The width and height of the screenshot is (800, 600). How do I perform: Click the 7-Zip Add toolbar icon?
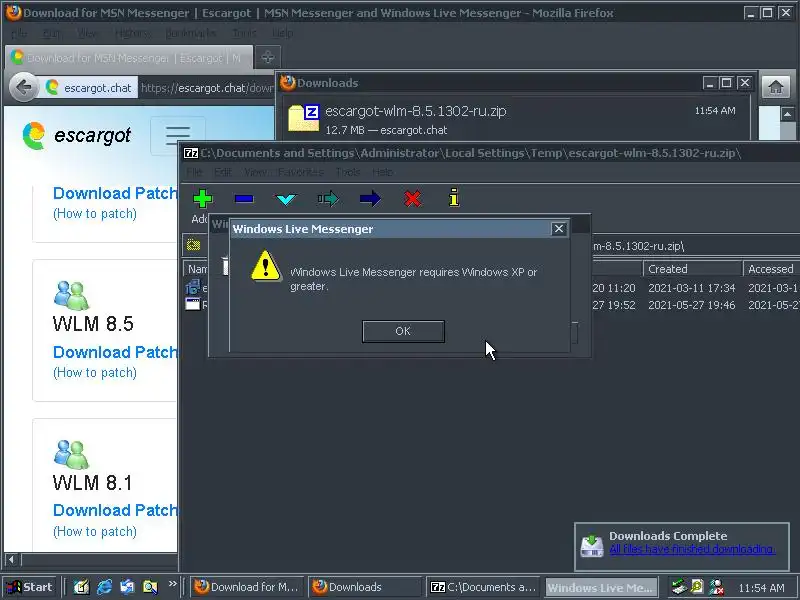tap(203, 198)
